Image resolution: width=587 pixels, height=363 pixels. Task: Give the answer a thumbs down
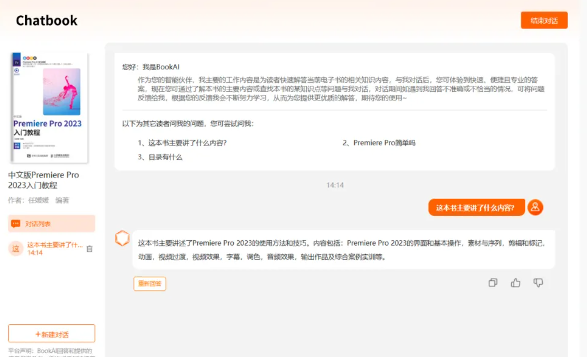coord(538,283)
